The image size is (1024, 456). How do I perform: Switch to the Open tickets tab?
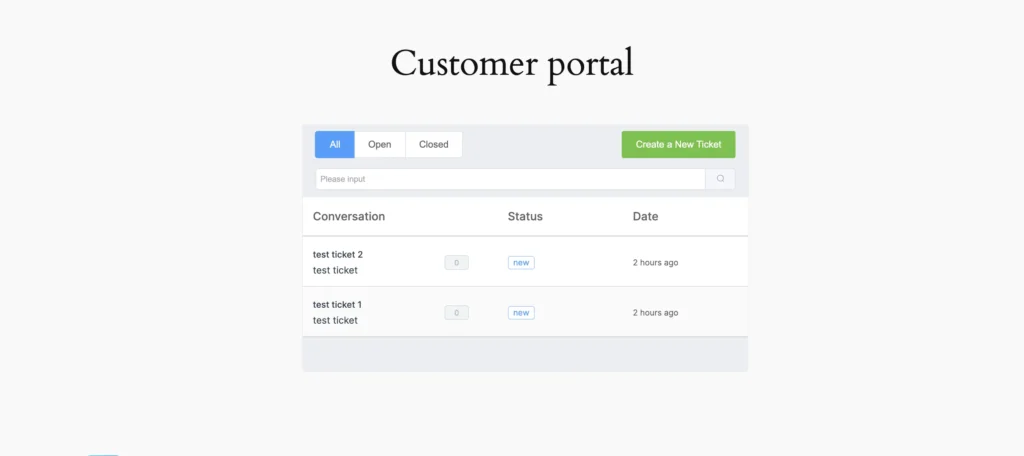click(x=379, y=144)
